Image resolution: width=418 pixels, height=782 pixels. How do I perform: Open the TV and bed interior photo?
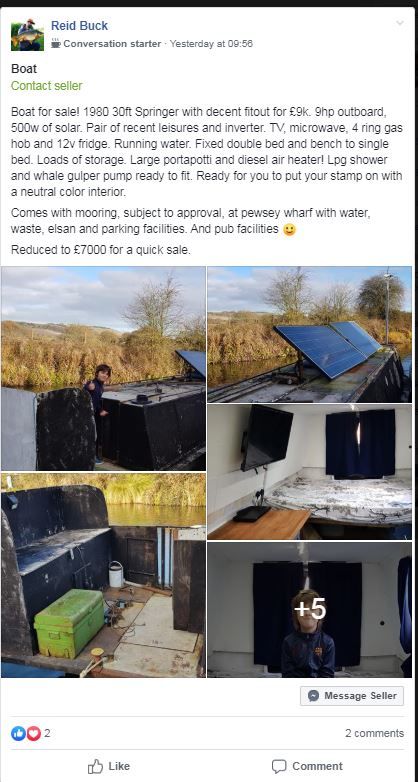309,472
